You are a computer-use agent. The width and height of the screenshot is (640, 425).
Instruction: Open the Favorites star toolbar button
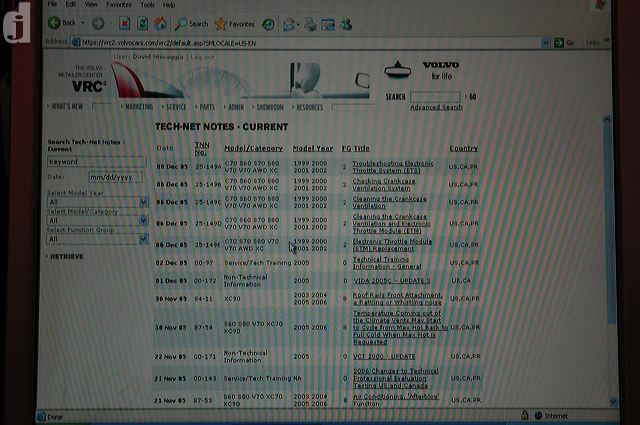tap(235, 24)
